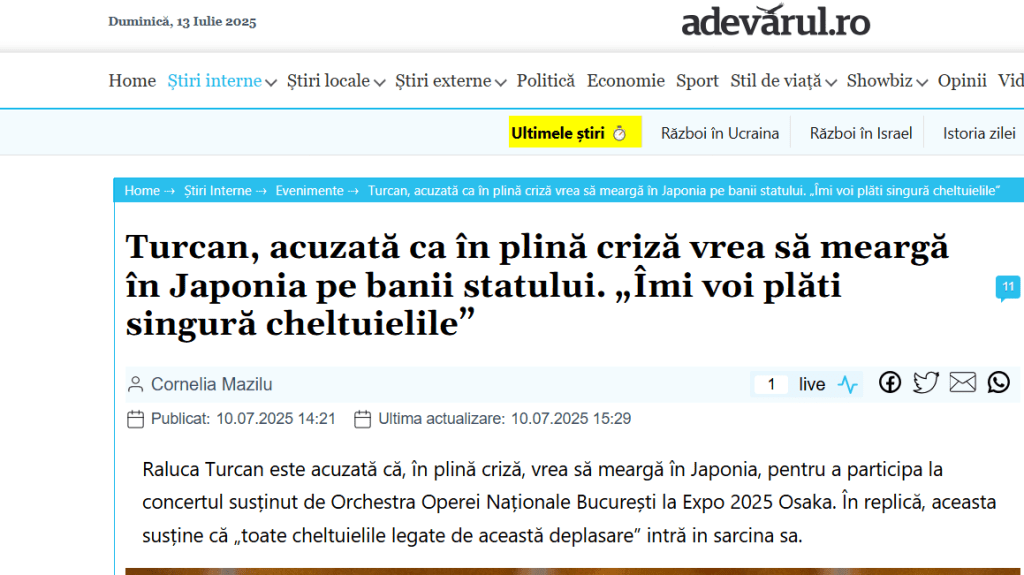Share article via Twitter bird icon

click(926, 383)
